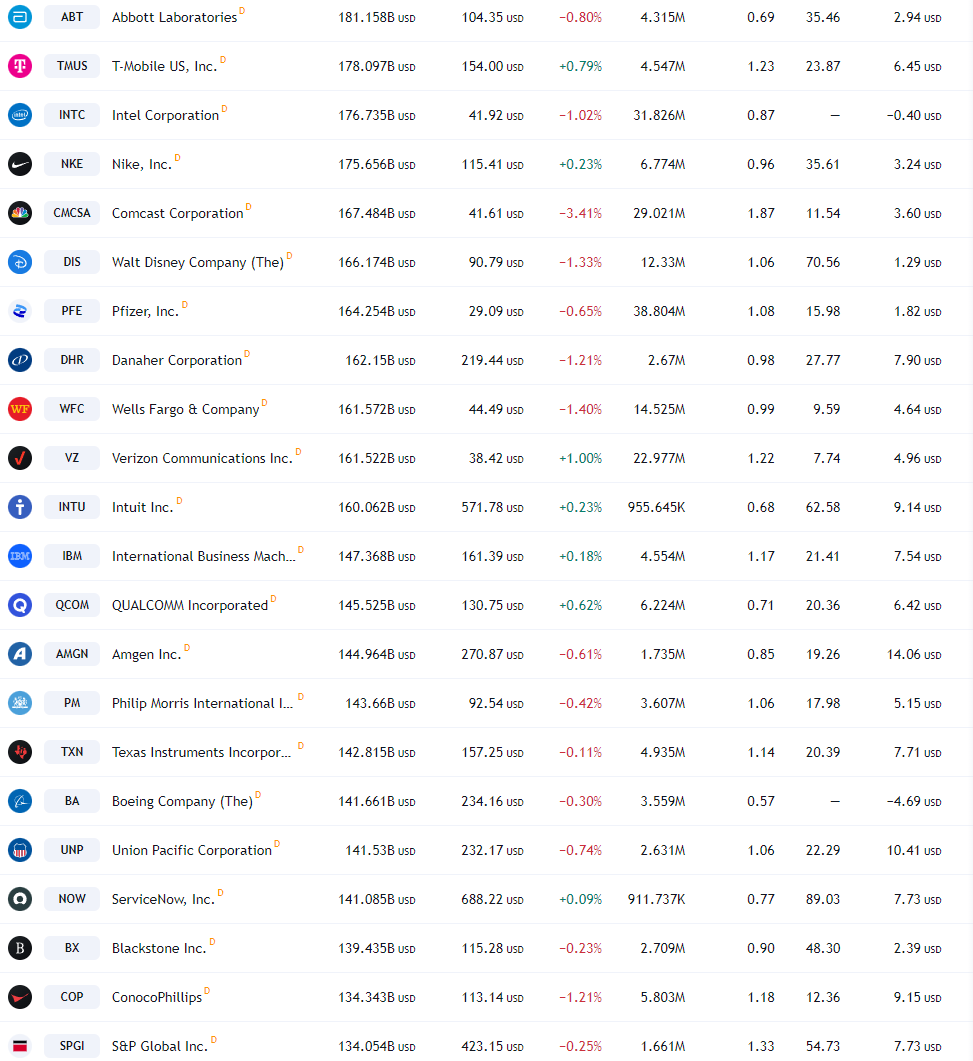Screen dimensions: 973x1061
Task: Click the Walt Disney logo icon
Action: tap(20, 262)
